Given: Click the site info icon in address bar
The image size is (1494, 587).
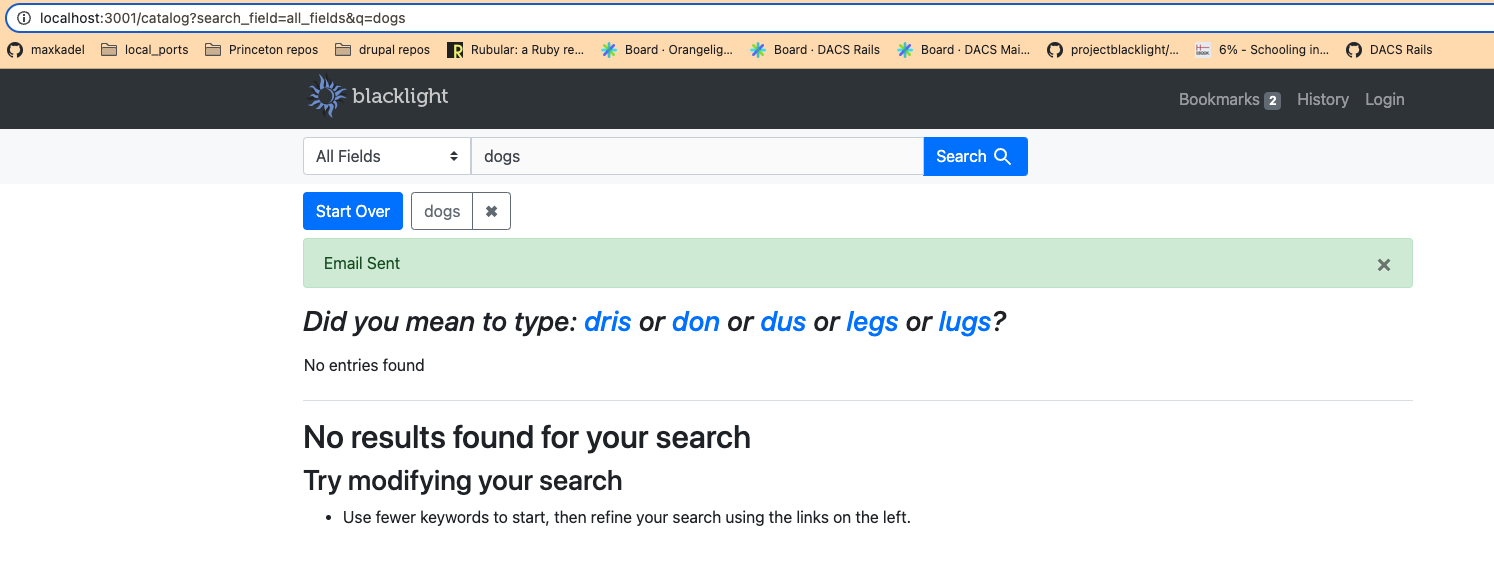Looking at the screenshot, I should pyautogui.click(x=24, y=18).
